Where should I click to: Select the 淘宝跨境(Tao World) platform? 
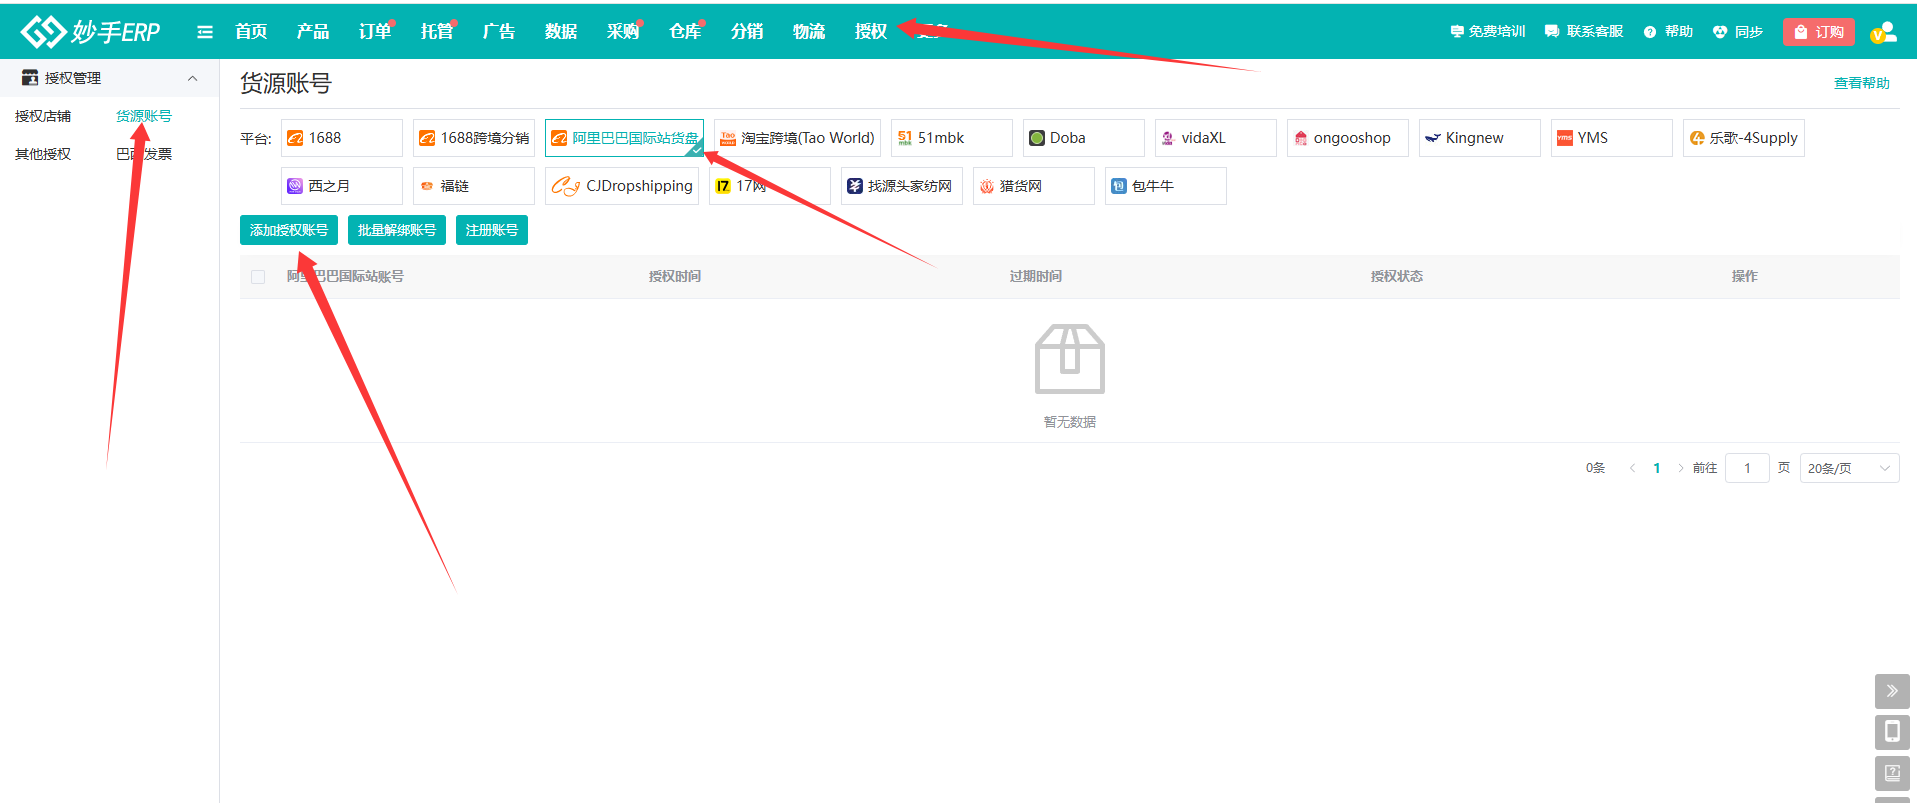tap(797, 138)
